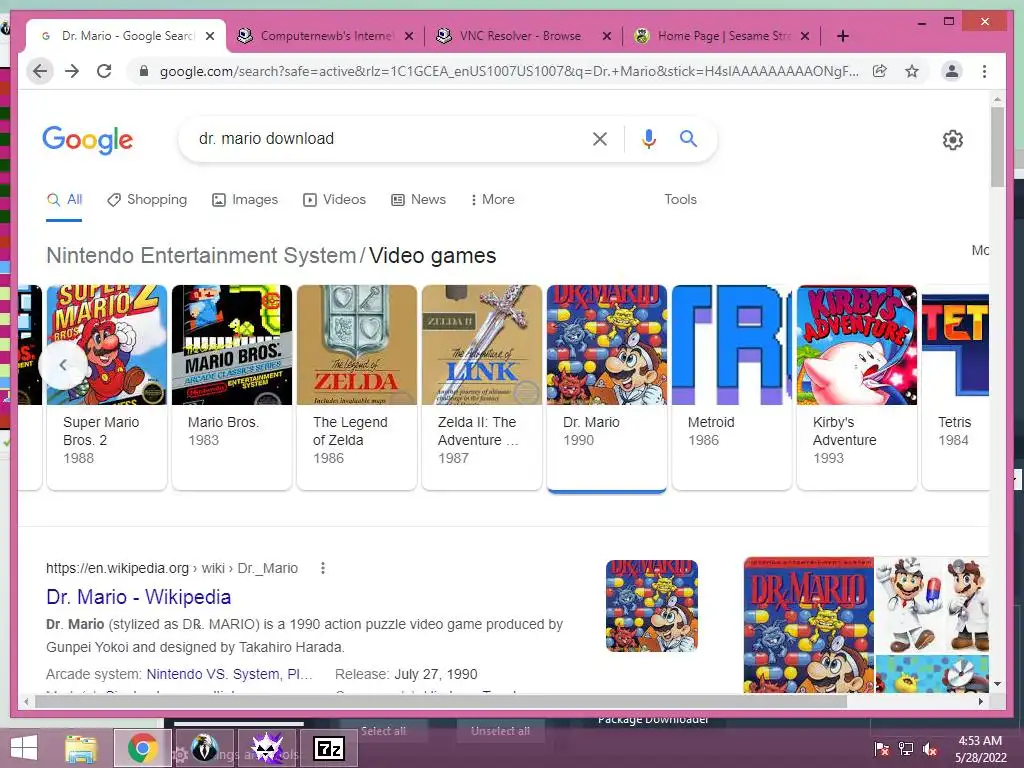1024x768 pixels.
Task: Open a new tab with the plus button
Action: click(842, 36)
